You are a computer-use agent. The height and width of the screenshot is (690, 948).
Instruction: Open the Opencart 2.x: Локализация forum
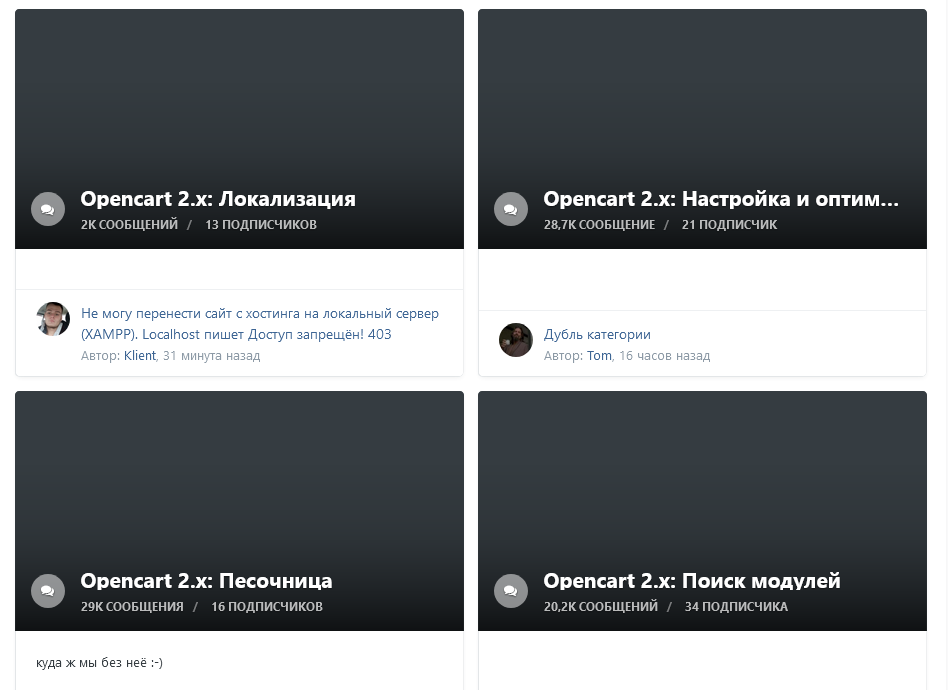tap(218, 199)
